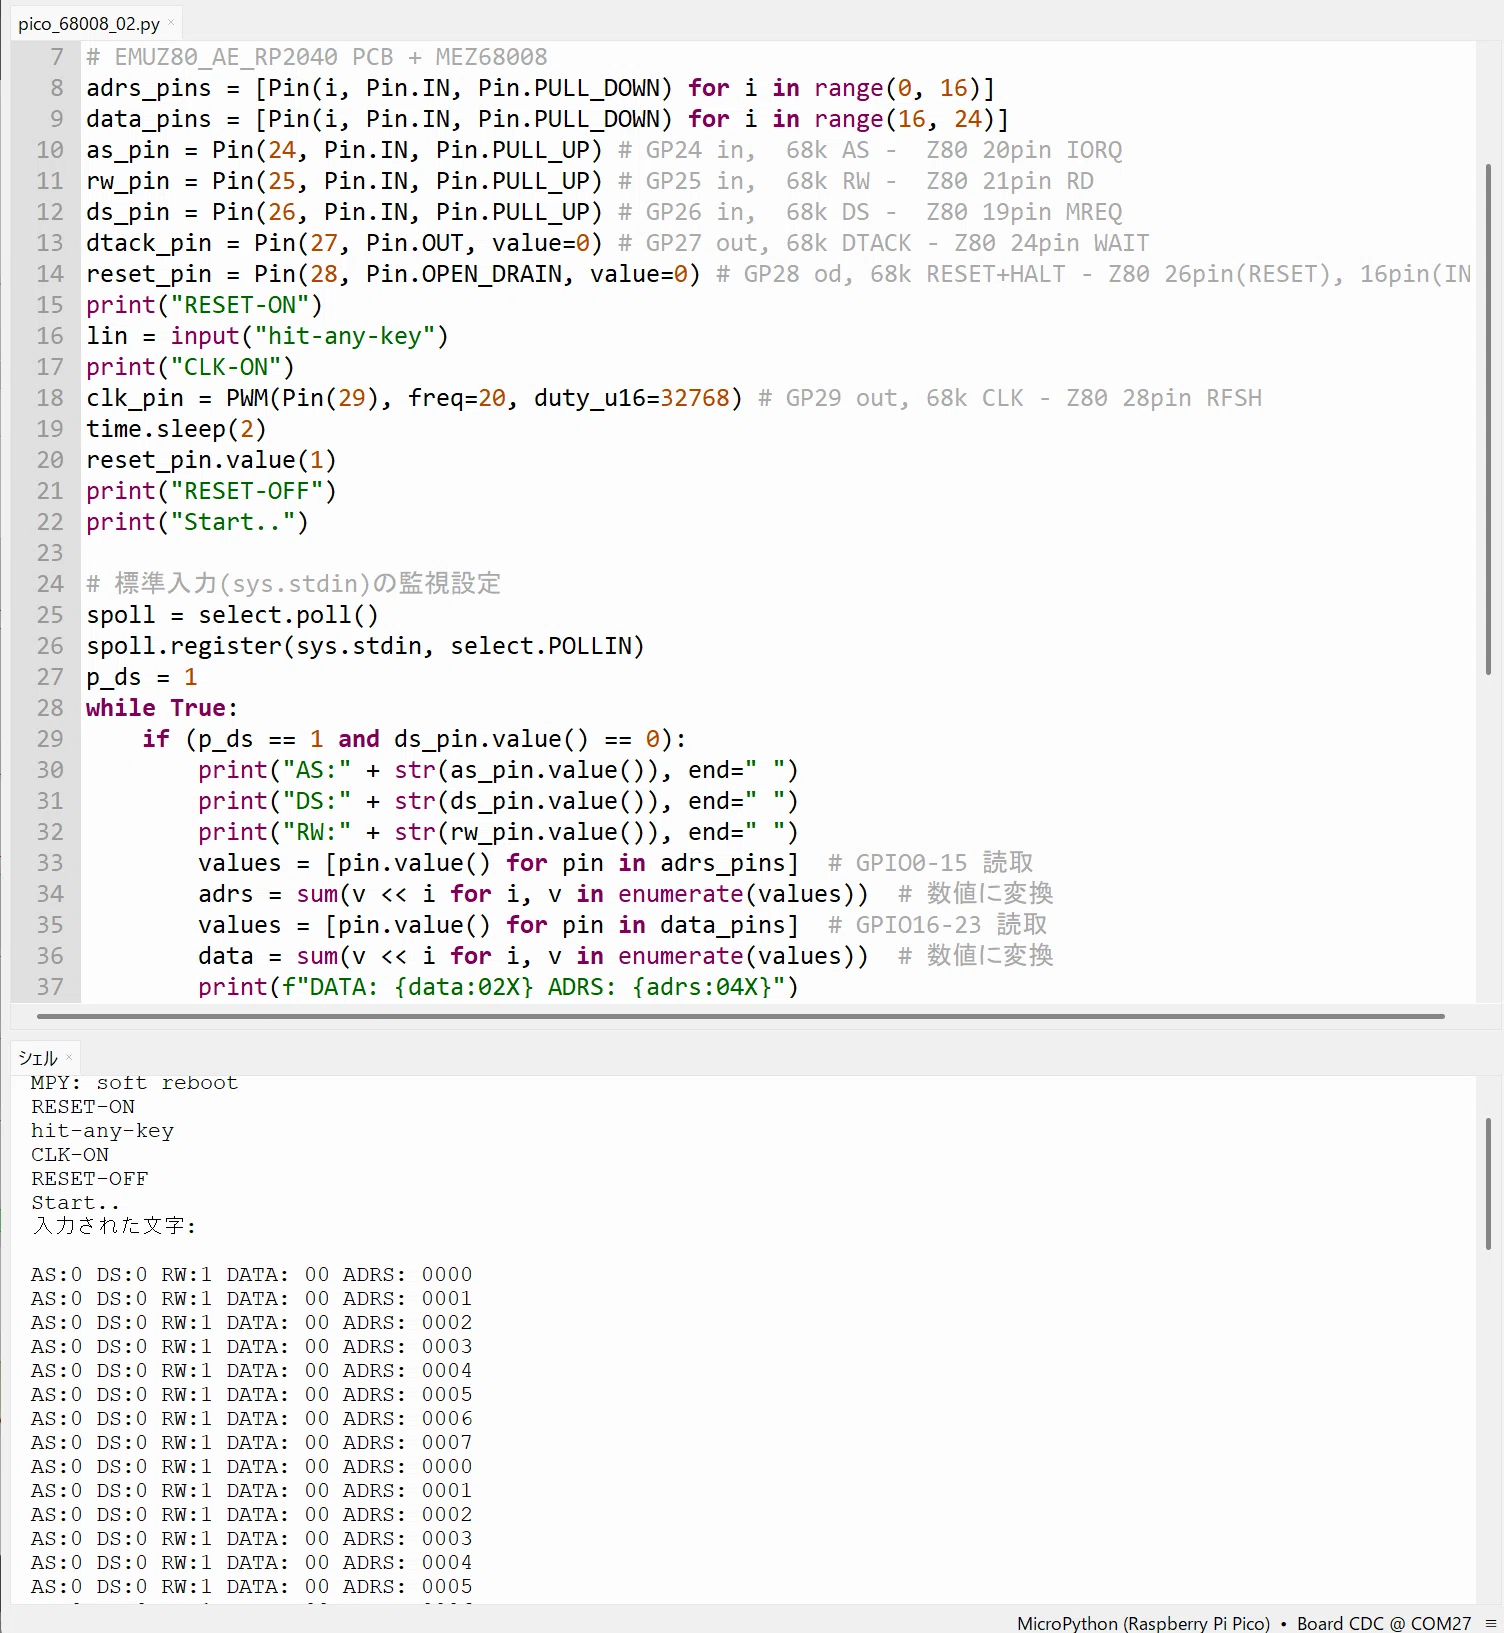
Task: Click the print("RESET-OFF") code line
Action: (211, 491)
